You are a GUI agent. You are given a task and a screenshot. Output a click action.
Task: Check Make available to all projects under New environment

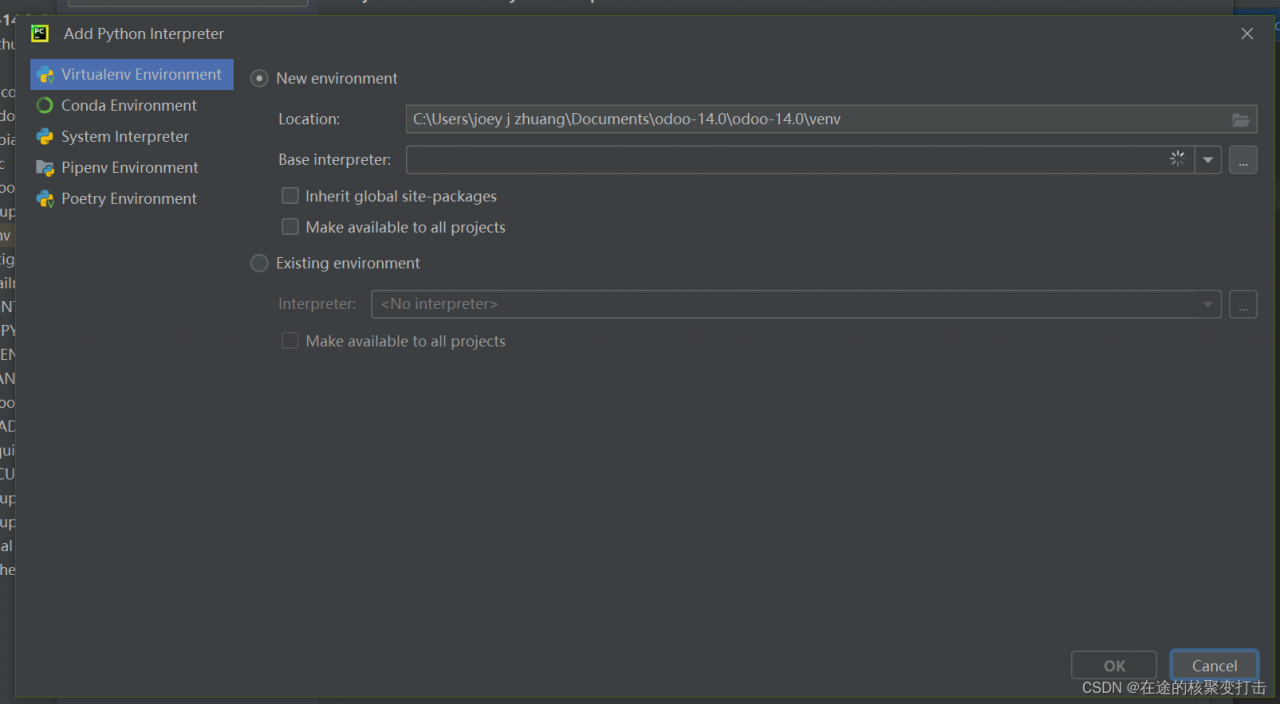click(x=290, y=227)
